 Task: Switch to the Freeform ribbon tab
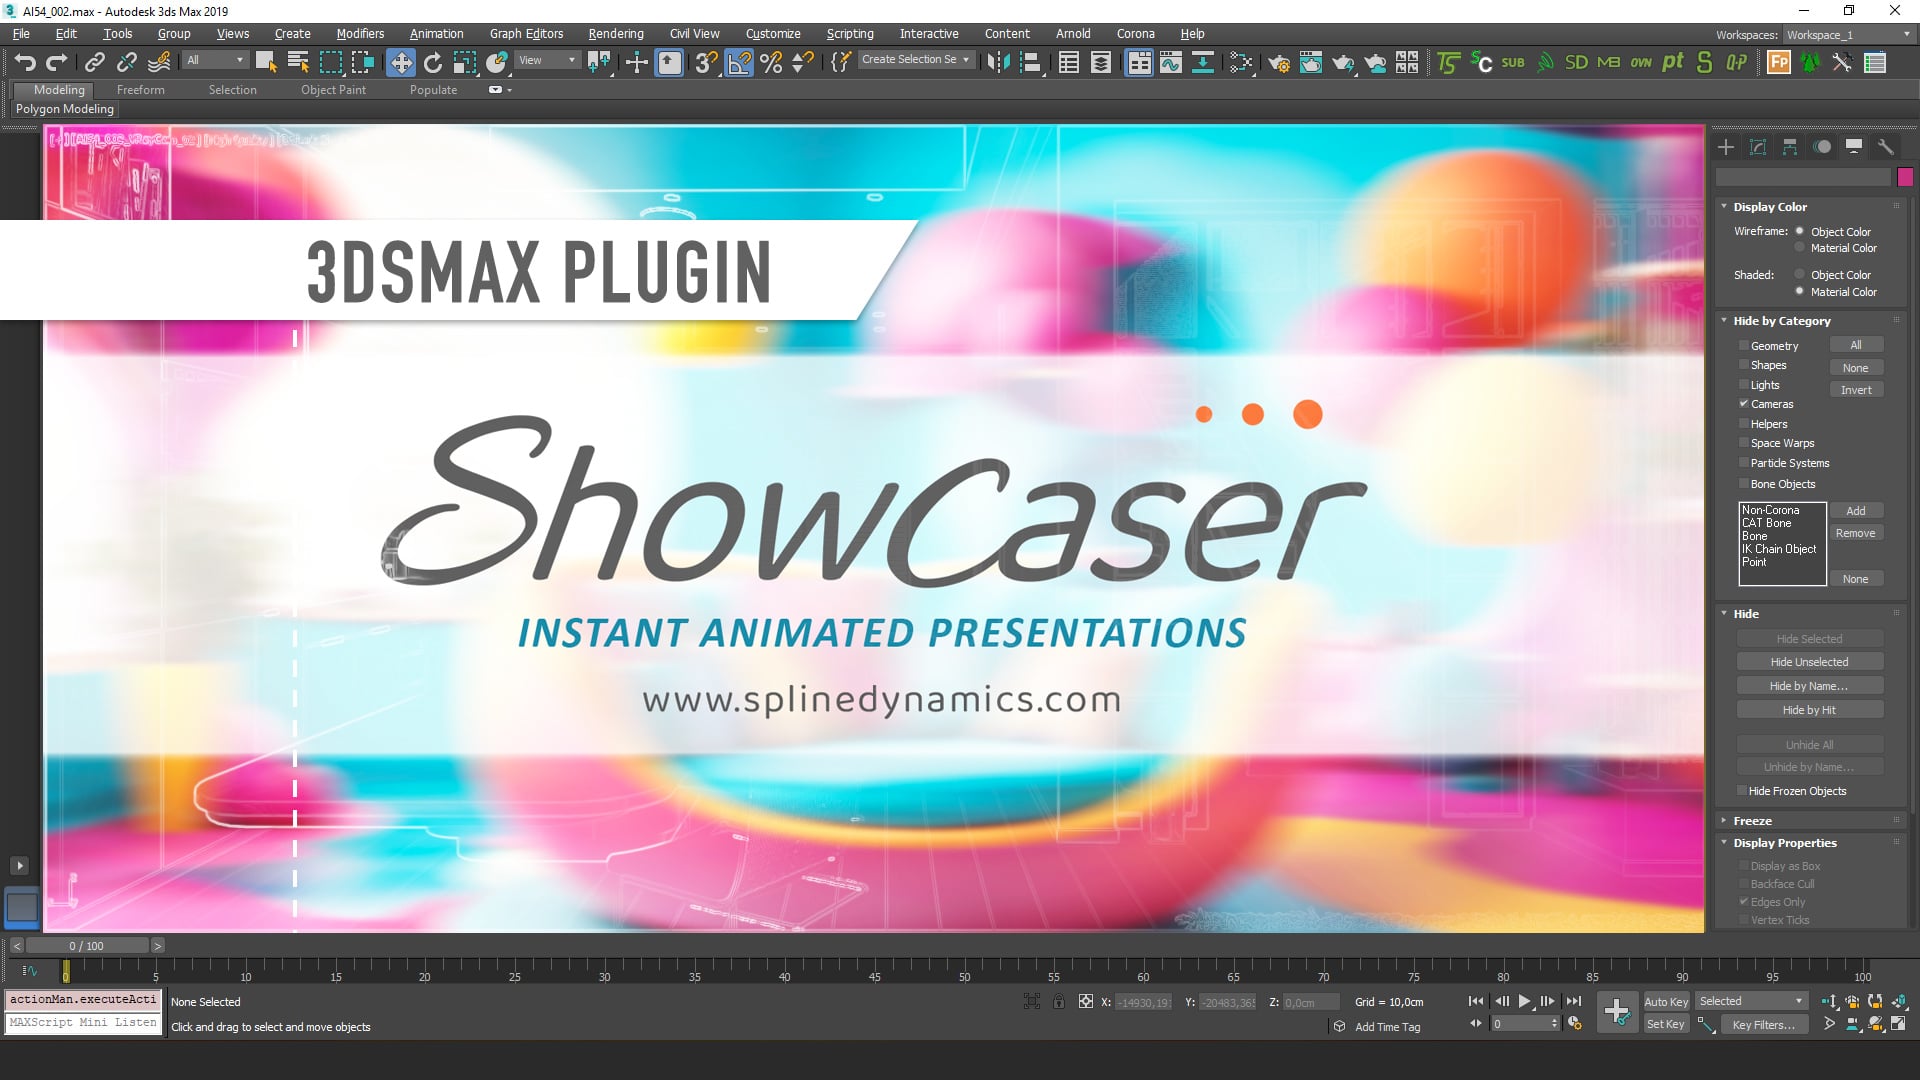click(140, 90)
